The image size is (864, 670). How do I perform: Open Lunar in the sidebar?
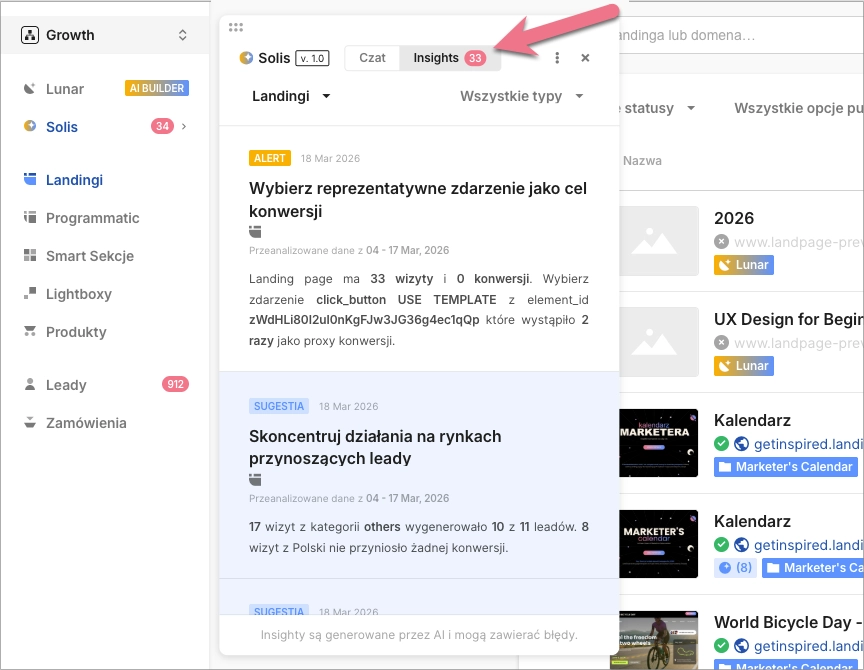(64, 89)
